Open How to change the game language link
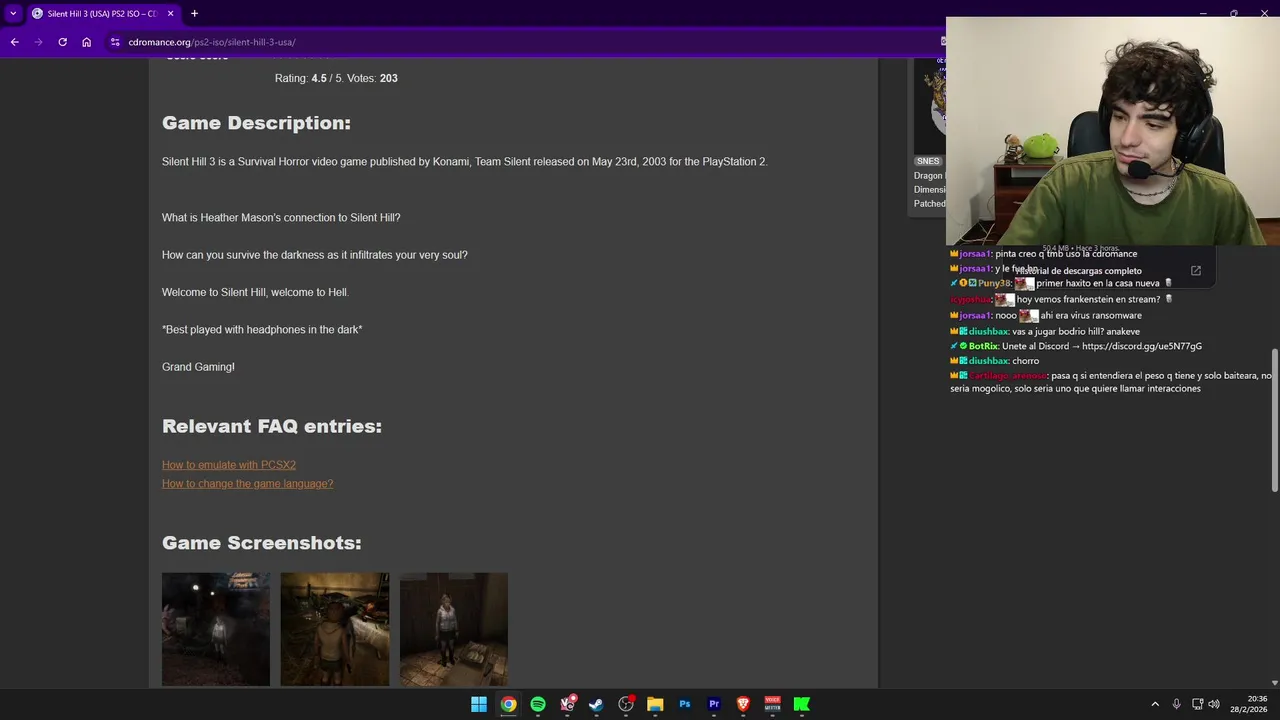Screen dimensions: 1280x720 247,484
